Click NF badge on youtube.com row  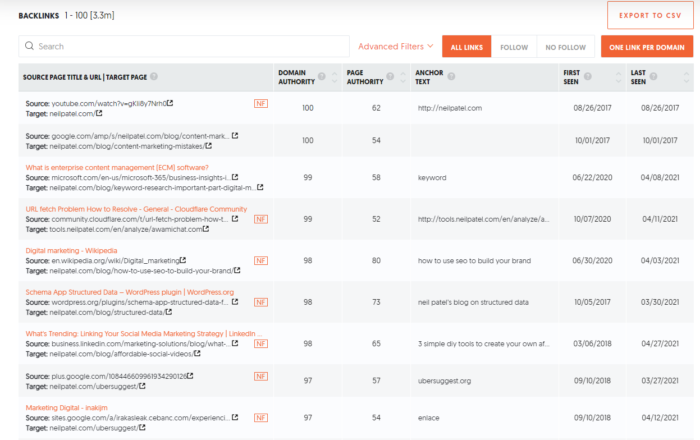click(261, 104)
